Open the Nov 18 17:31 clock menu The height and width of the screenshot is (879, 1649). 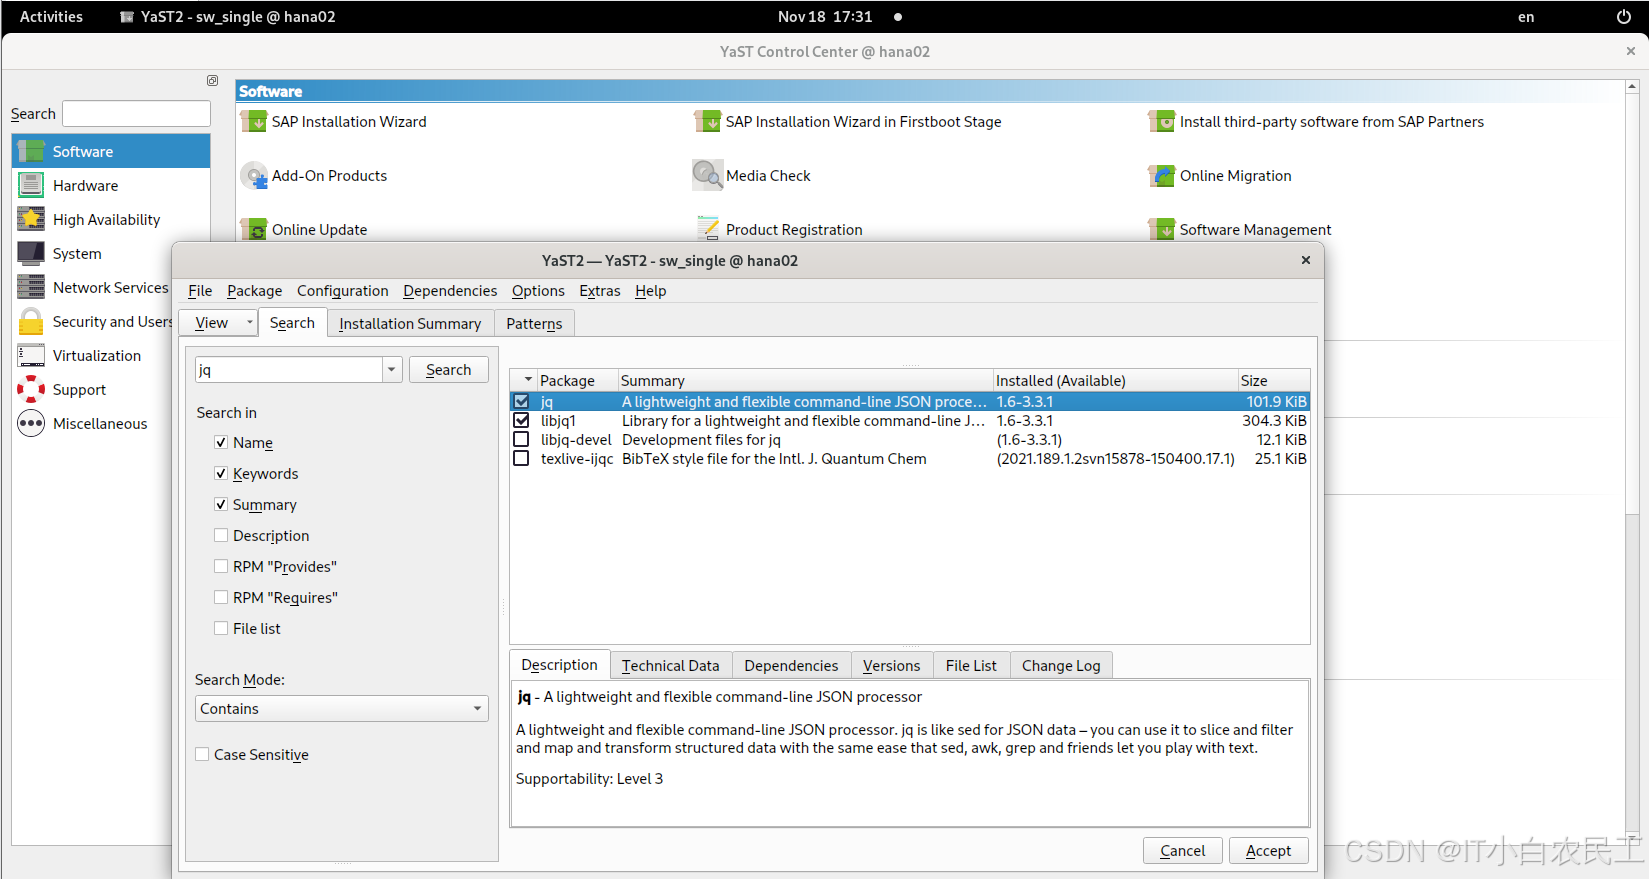tap(825, 16)
